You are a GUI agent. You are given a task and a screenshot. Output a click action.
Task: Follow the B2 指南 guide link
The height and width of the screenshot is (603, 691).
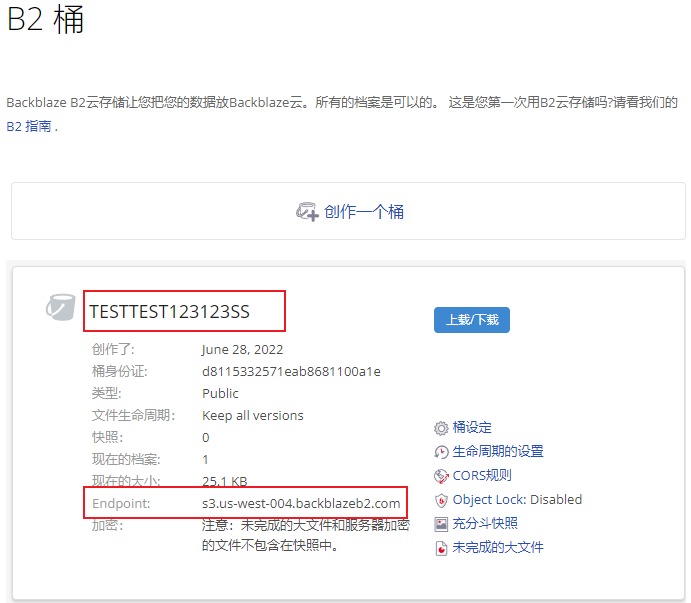pos(29,127)
